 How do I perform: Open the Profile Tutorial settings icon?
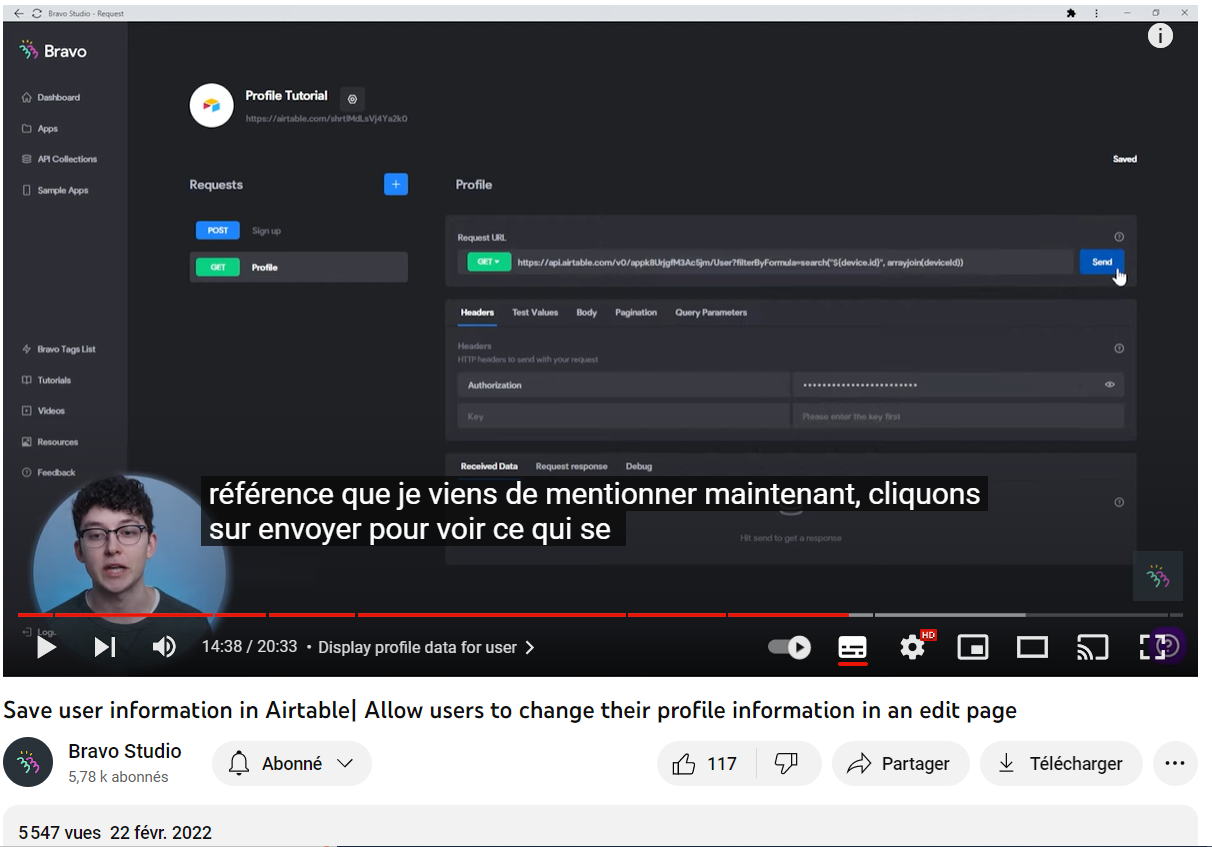(352, 99)
